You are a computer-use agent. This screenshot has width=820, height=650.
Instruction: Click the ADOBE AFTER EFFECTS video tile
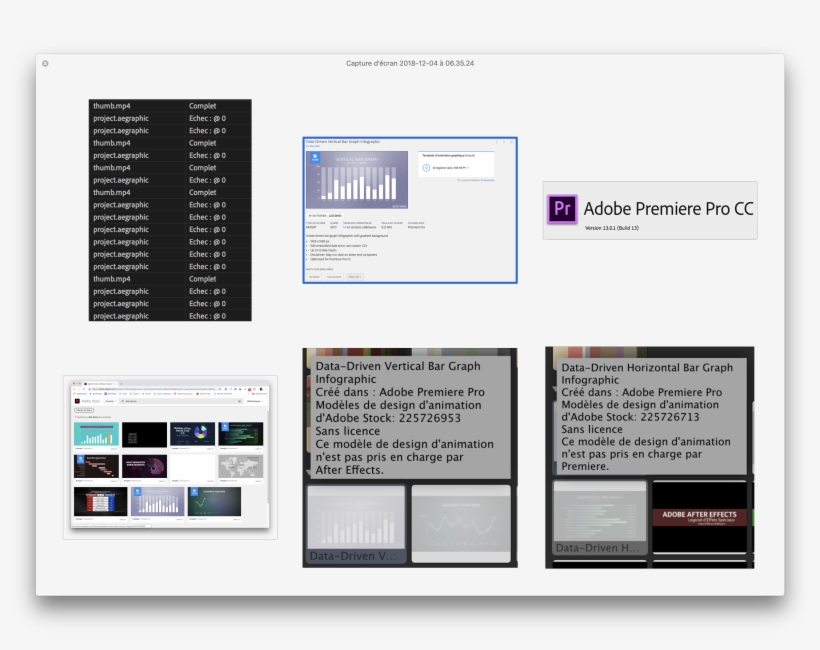pyautogui.click(x=699, y=517)
